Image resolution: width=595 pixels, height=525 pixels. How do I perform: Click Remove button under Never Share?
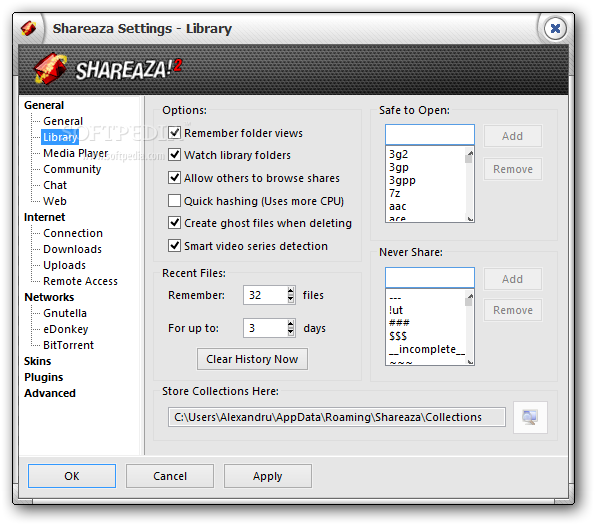coord(513,310)
